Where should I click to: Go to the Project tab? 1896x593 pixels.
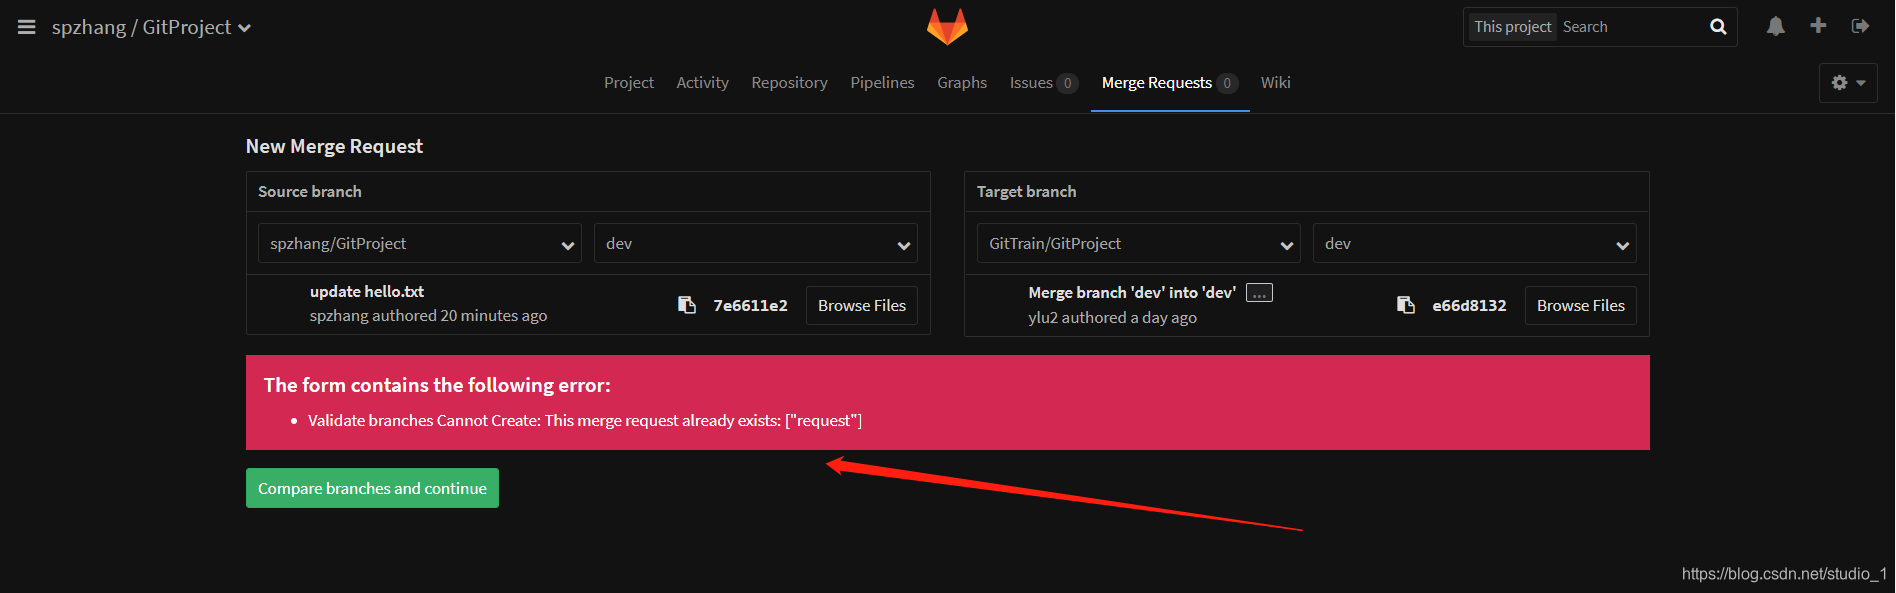629,83
